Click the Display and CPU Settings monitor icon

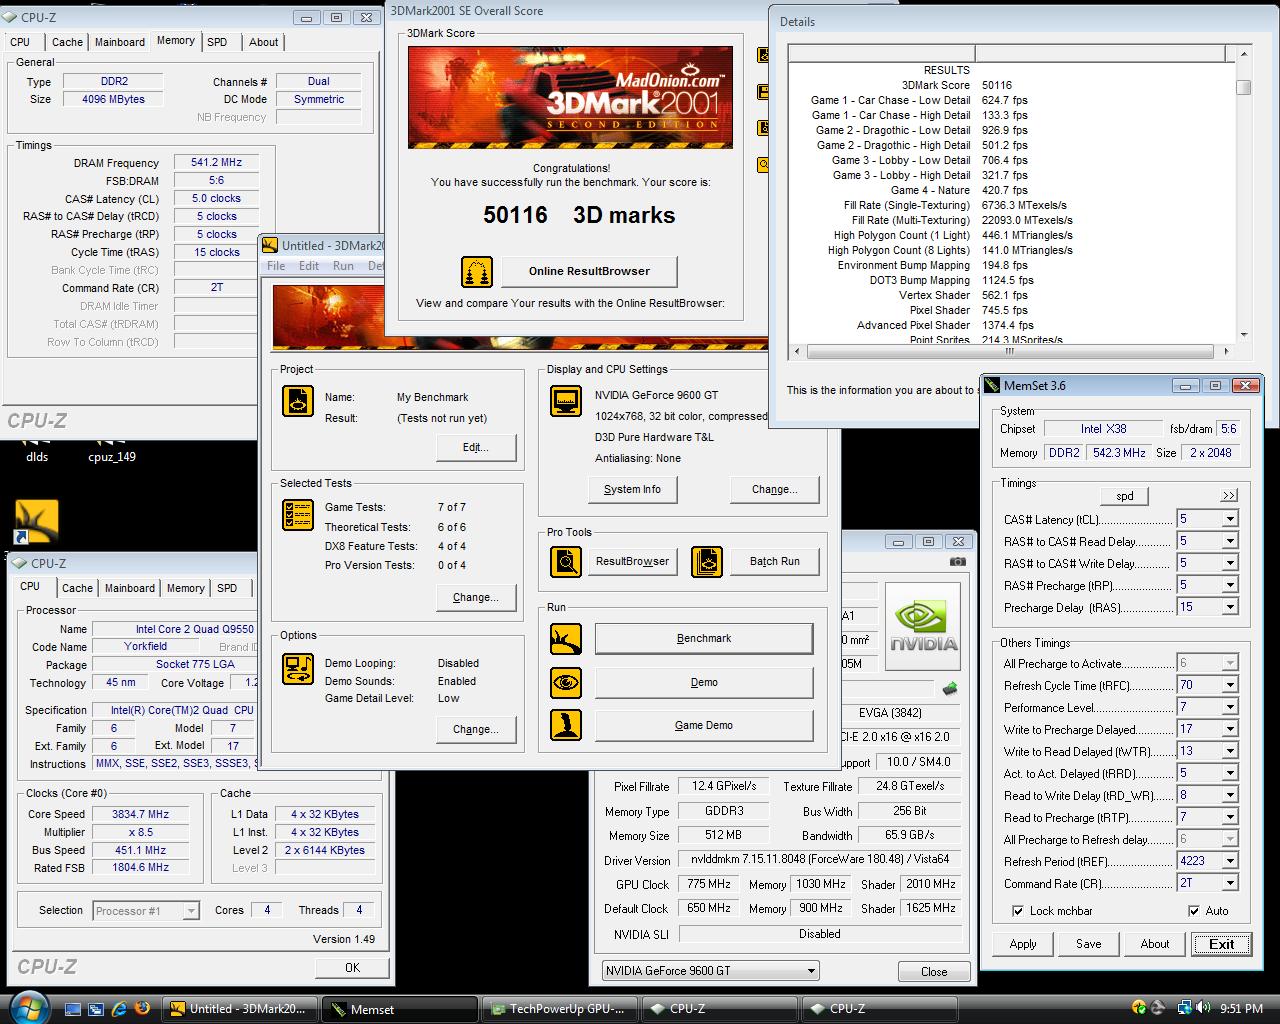point(566,401)
